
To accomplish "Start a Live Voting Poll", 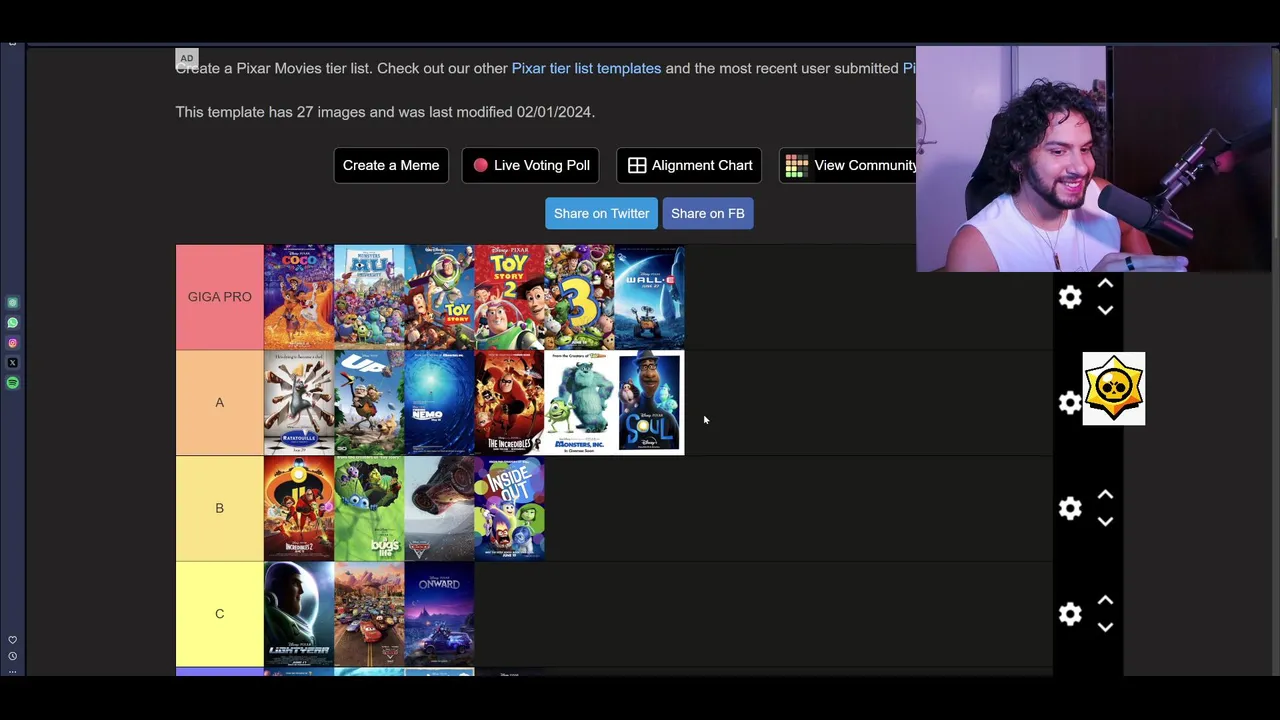I will [x=531, y=165].
